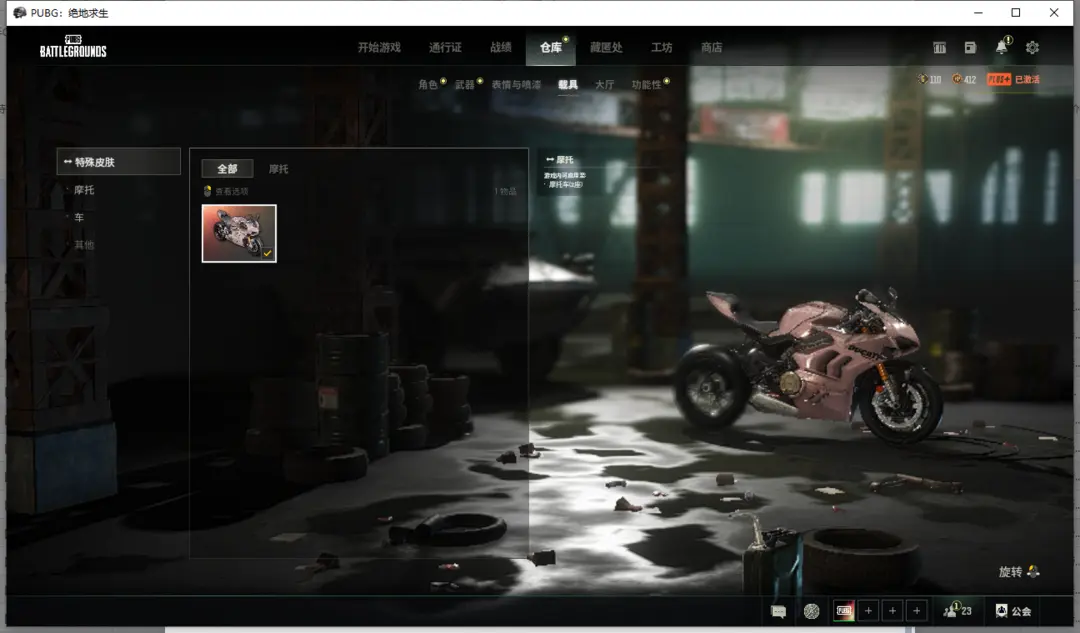Click the rightmost empty plus team slot
1080x633 pixels.
pos(917,611)
